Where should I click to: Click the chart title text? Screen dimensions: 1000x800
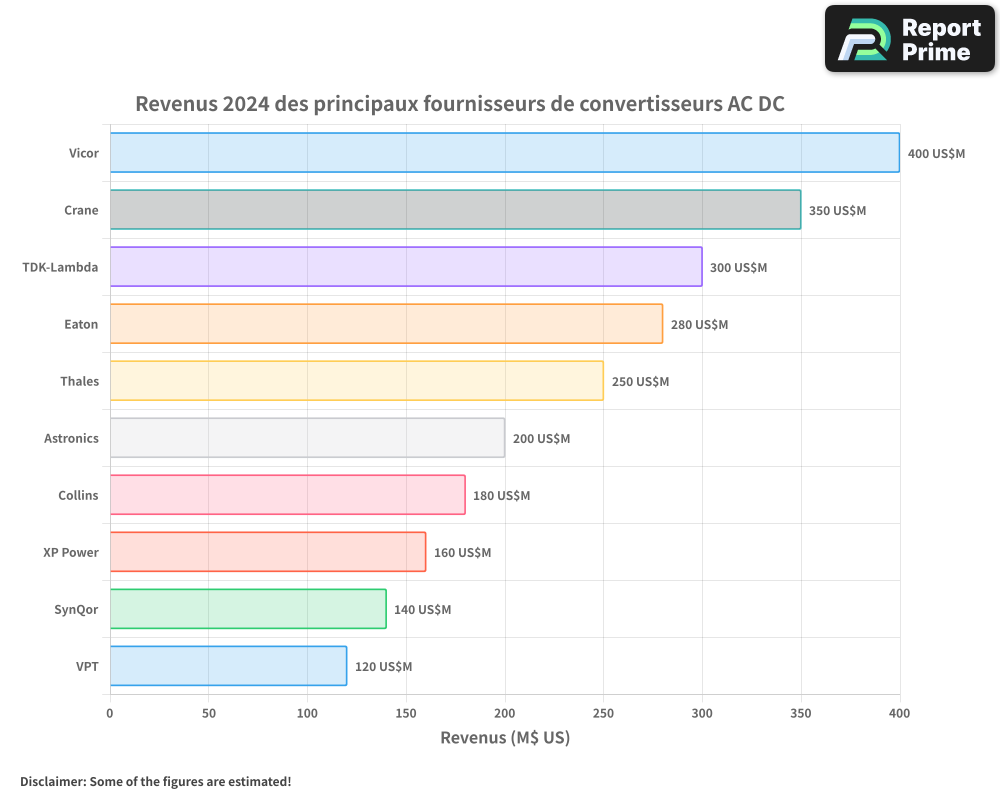460,104
